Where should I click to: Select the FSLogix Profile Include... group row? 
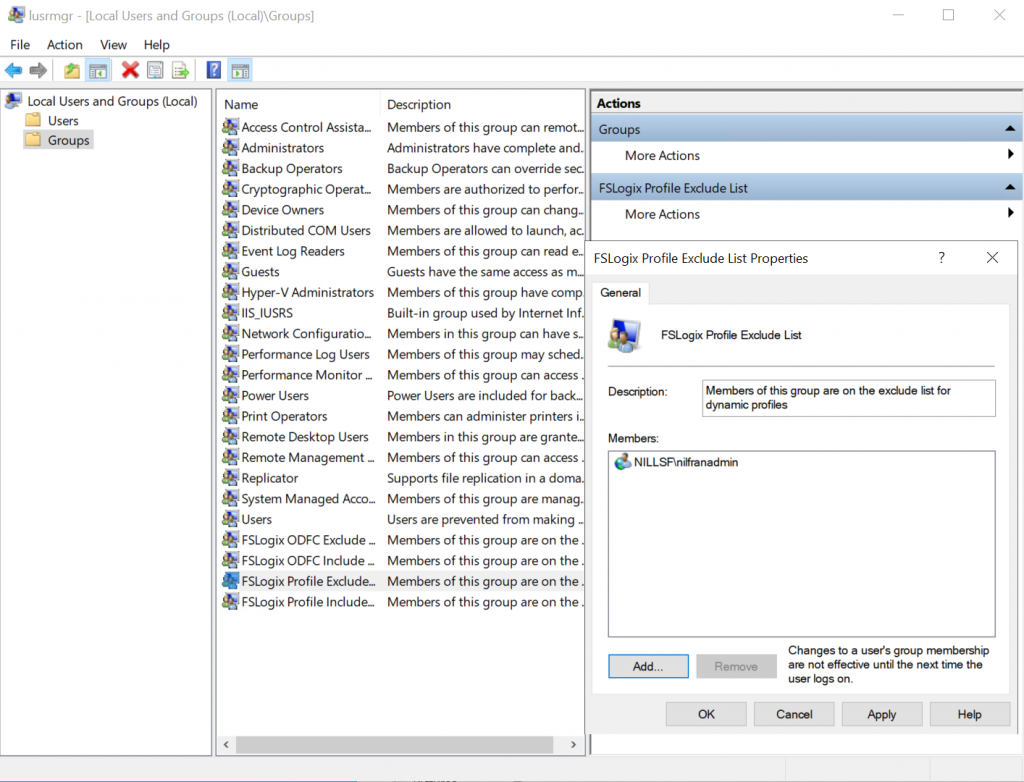point(402,602)
